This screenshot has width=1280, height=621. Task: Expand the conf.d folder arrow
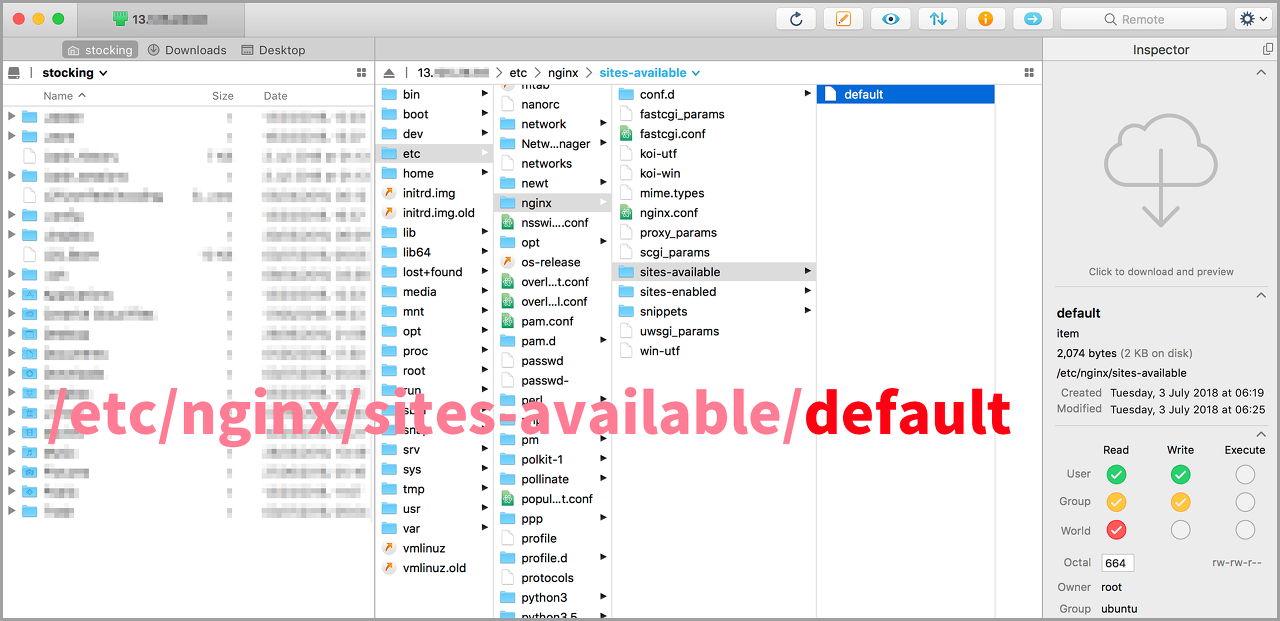click(807, 94)
